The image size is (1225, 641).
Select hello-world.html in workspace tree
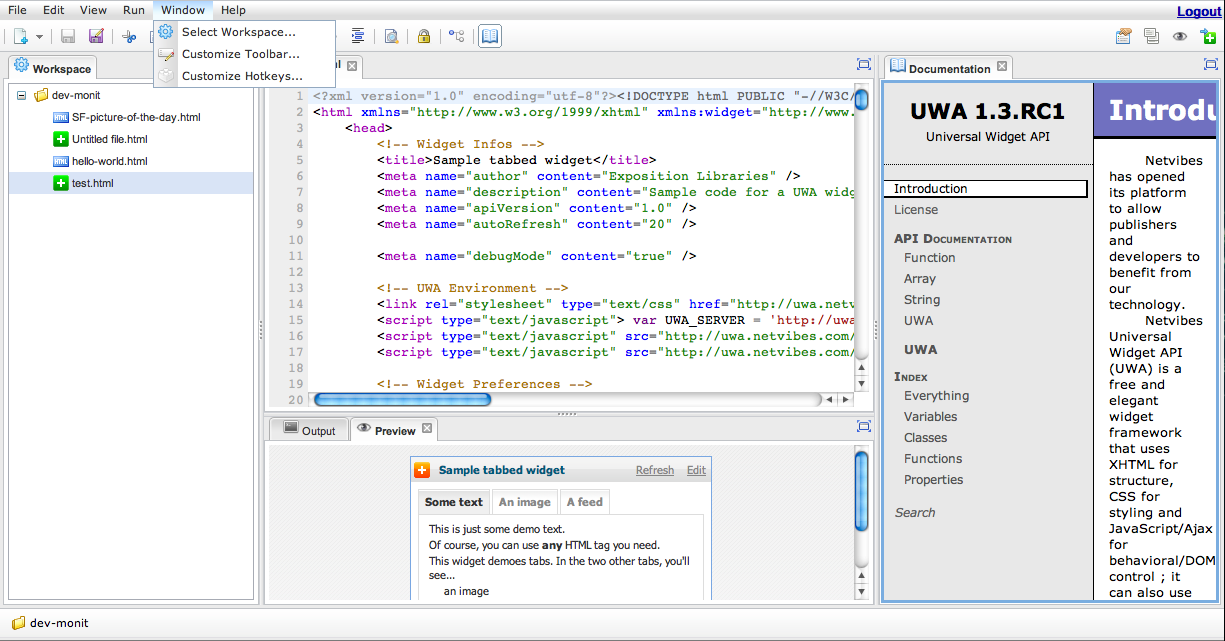(x=109, y=161)
